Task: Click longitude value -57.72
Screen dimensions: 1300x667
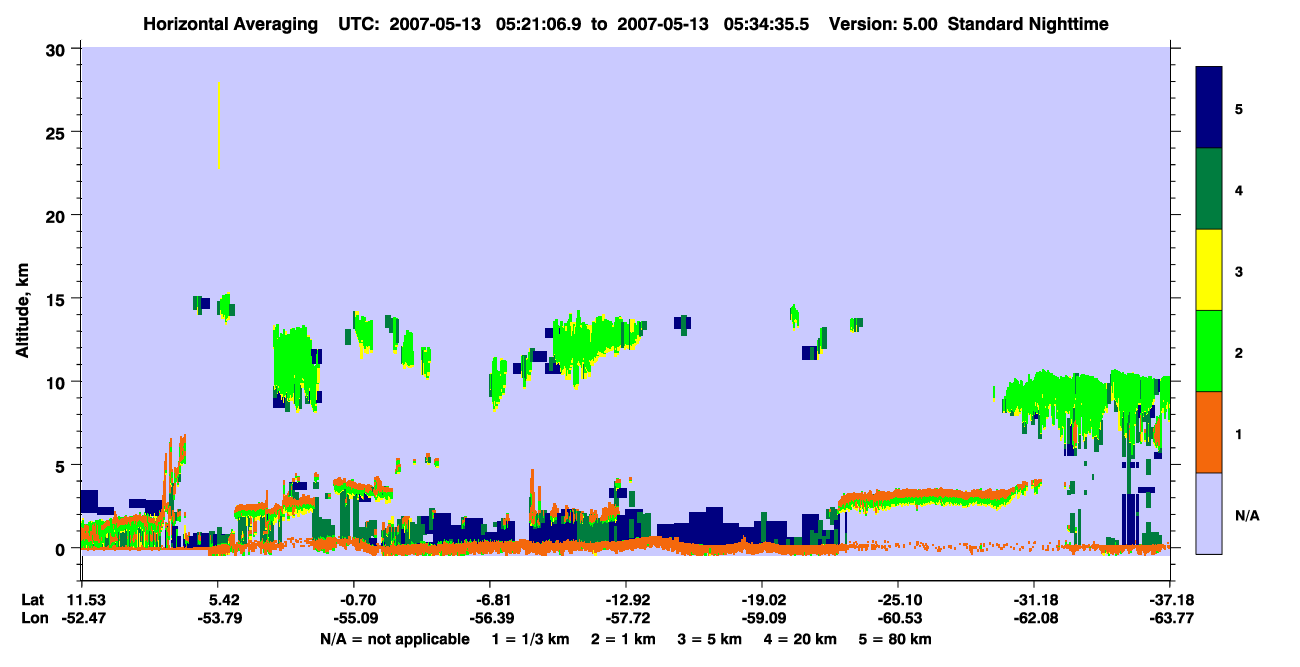Action: (x=626, y=619)
